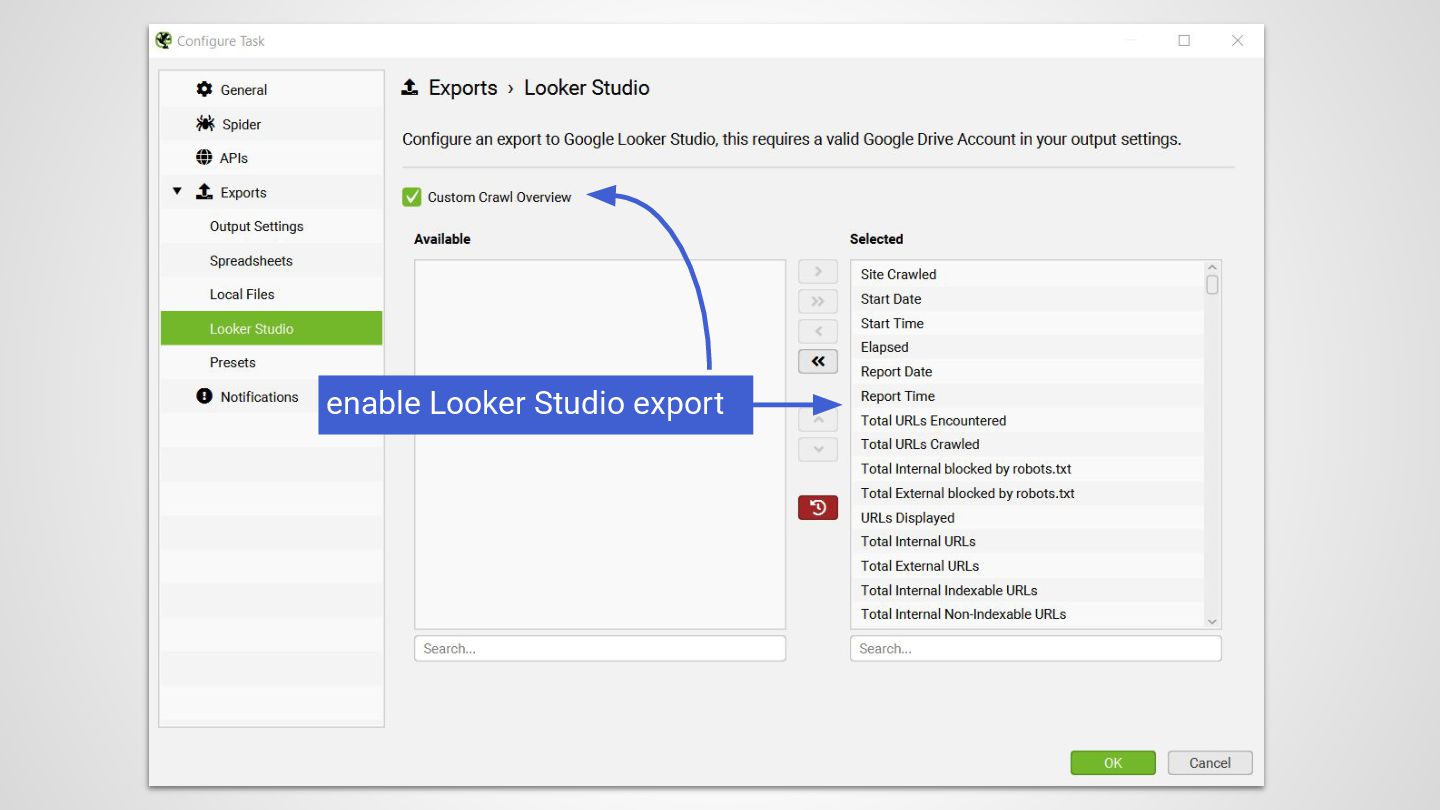Image resolution: width=1440 pixels, height=810 pixels.
Task: Click the Exports breadcrumb in header
Action: [463, 88]
